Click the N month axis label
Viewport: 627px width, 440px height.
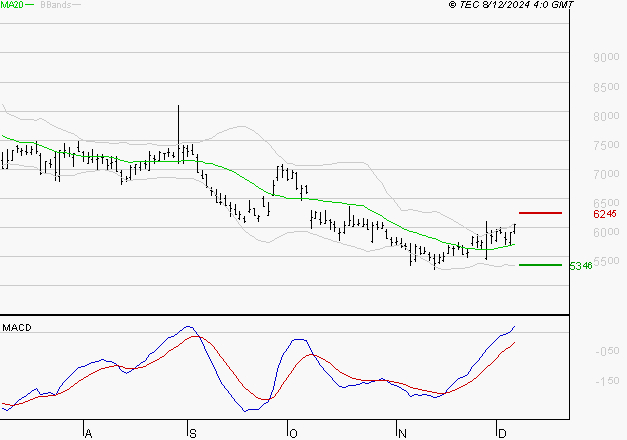pyautogui.click(x=402, y=434)
